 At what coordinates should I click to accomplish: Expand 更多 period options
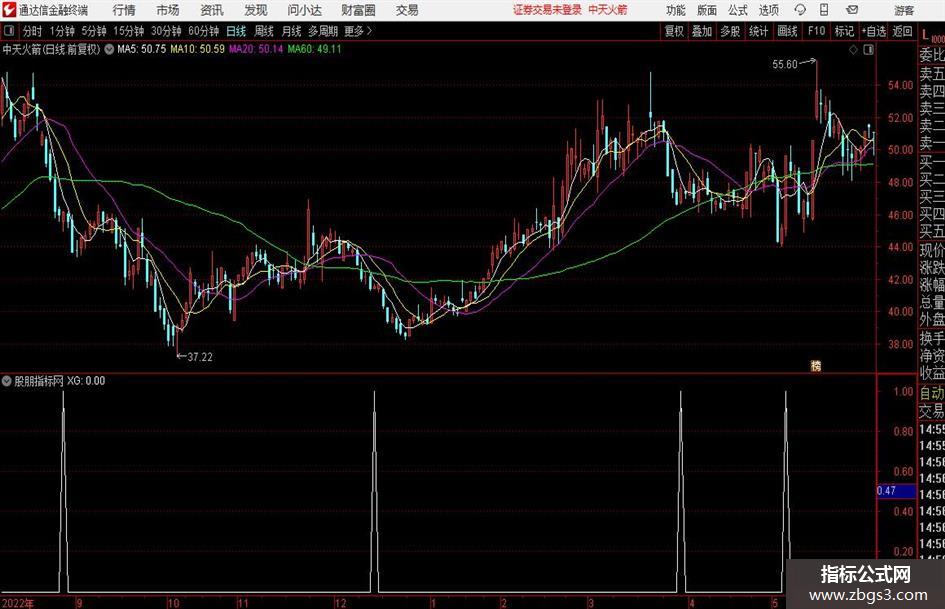click(x=358, y=31)
